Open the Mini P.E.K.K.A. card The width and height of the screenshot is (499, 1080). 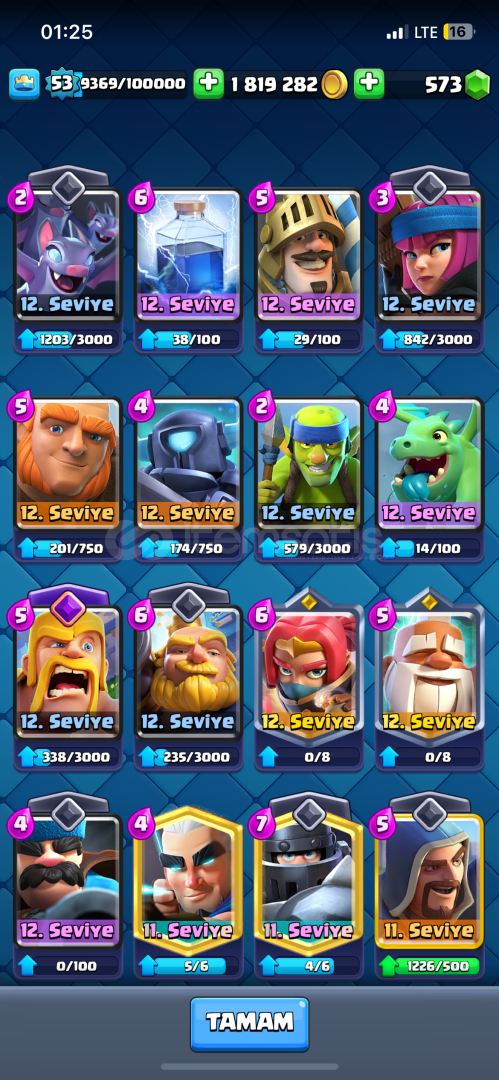point(188,465)
